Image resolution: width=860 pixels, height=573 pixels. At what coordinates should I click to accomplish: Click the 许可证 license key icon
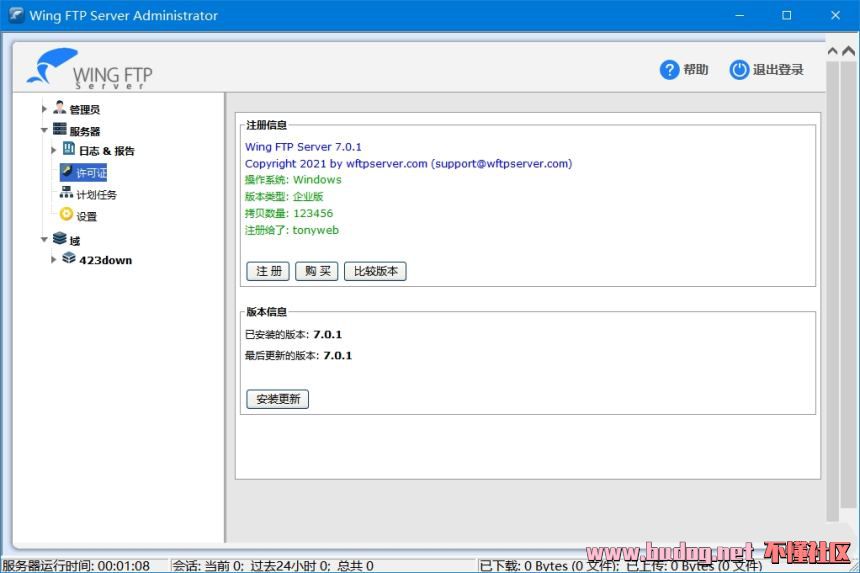coord(67,172)
